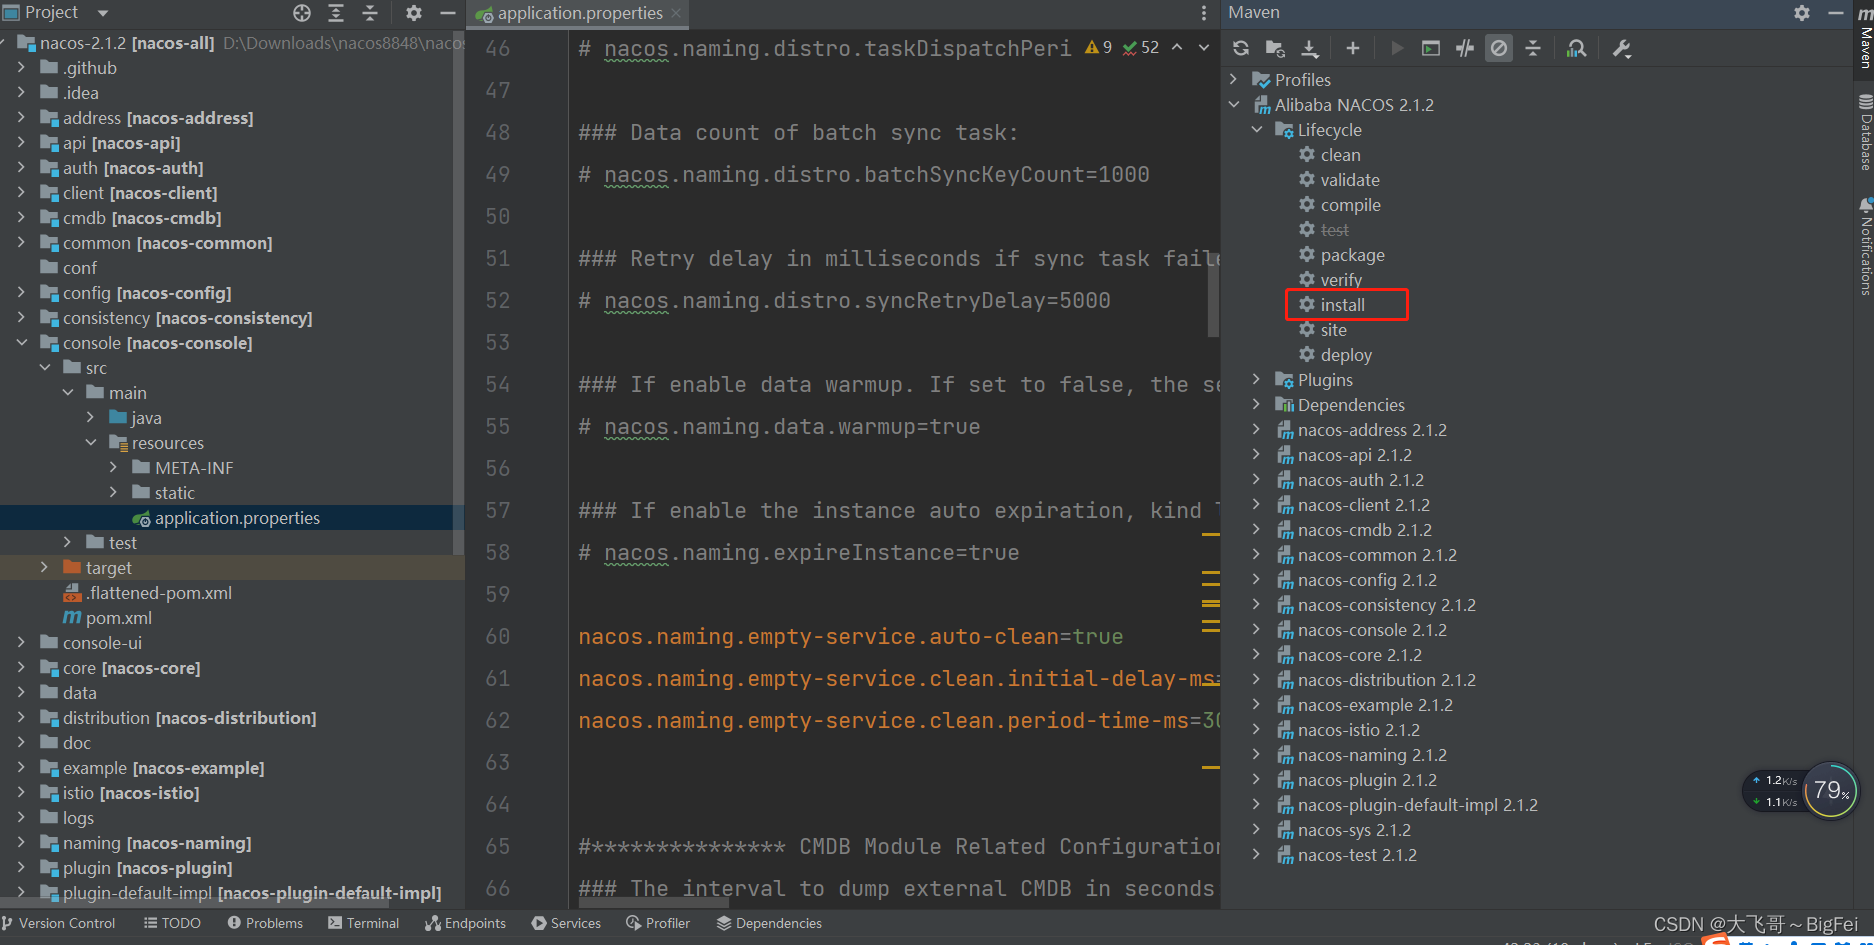Select the validate lifecycle goal
Screen dimensions: 1874x945
(1349, 180)
